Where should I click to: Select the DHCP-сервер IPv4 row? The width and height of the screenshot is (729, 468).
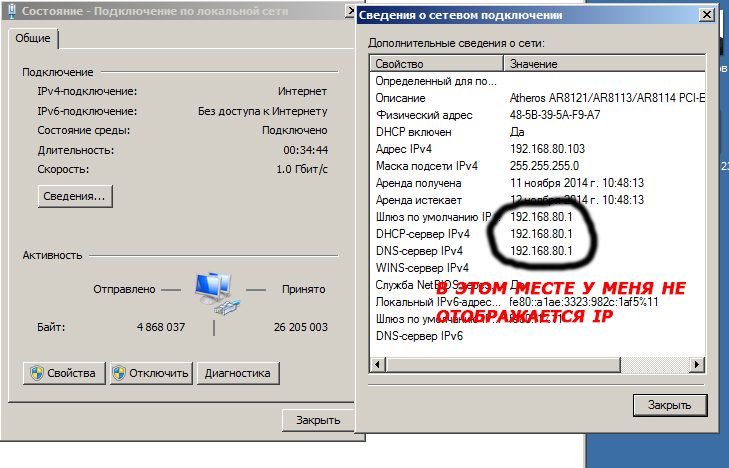tap(538, 234)
